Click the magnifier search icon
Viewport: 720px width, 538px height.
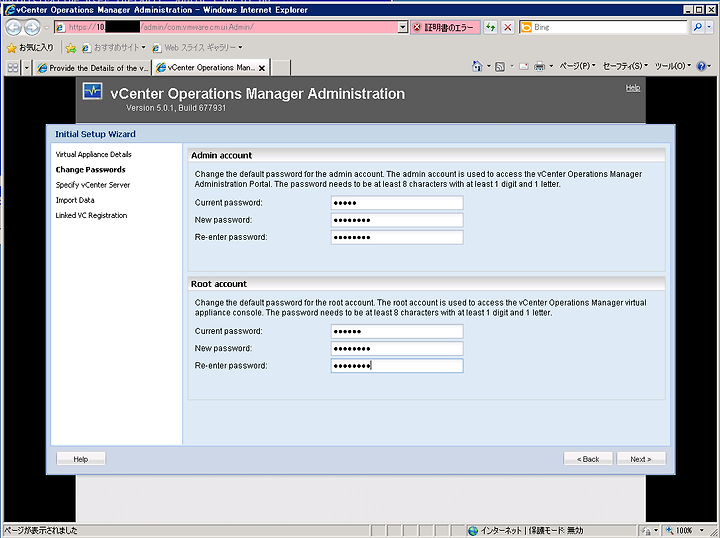698,27
